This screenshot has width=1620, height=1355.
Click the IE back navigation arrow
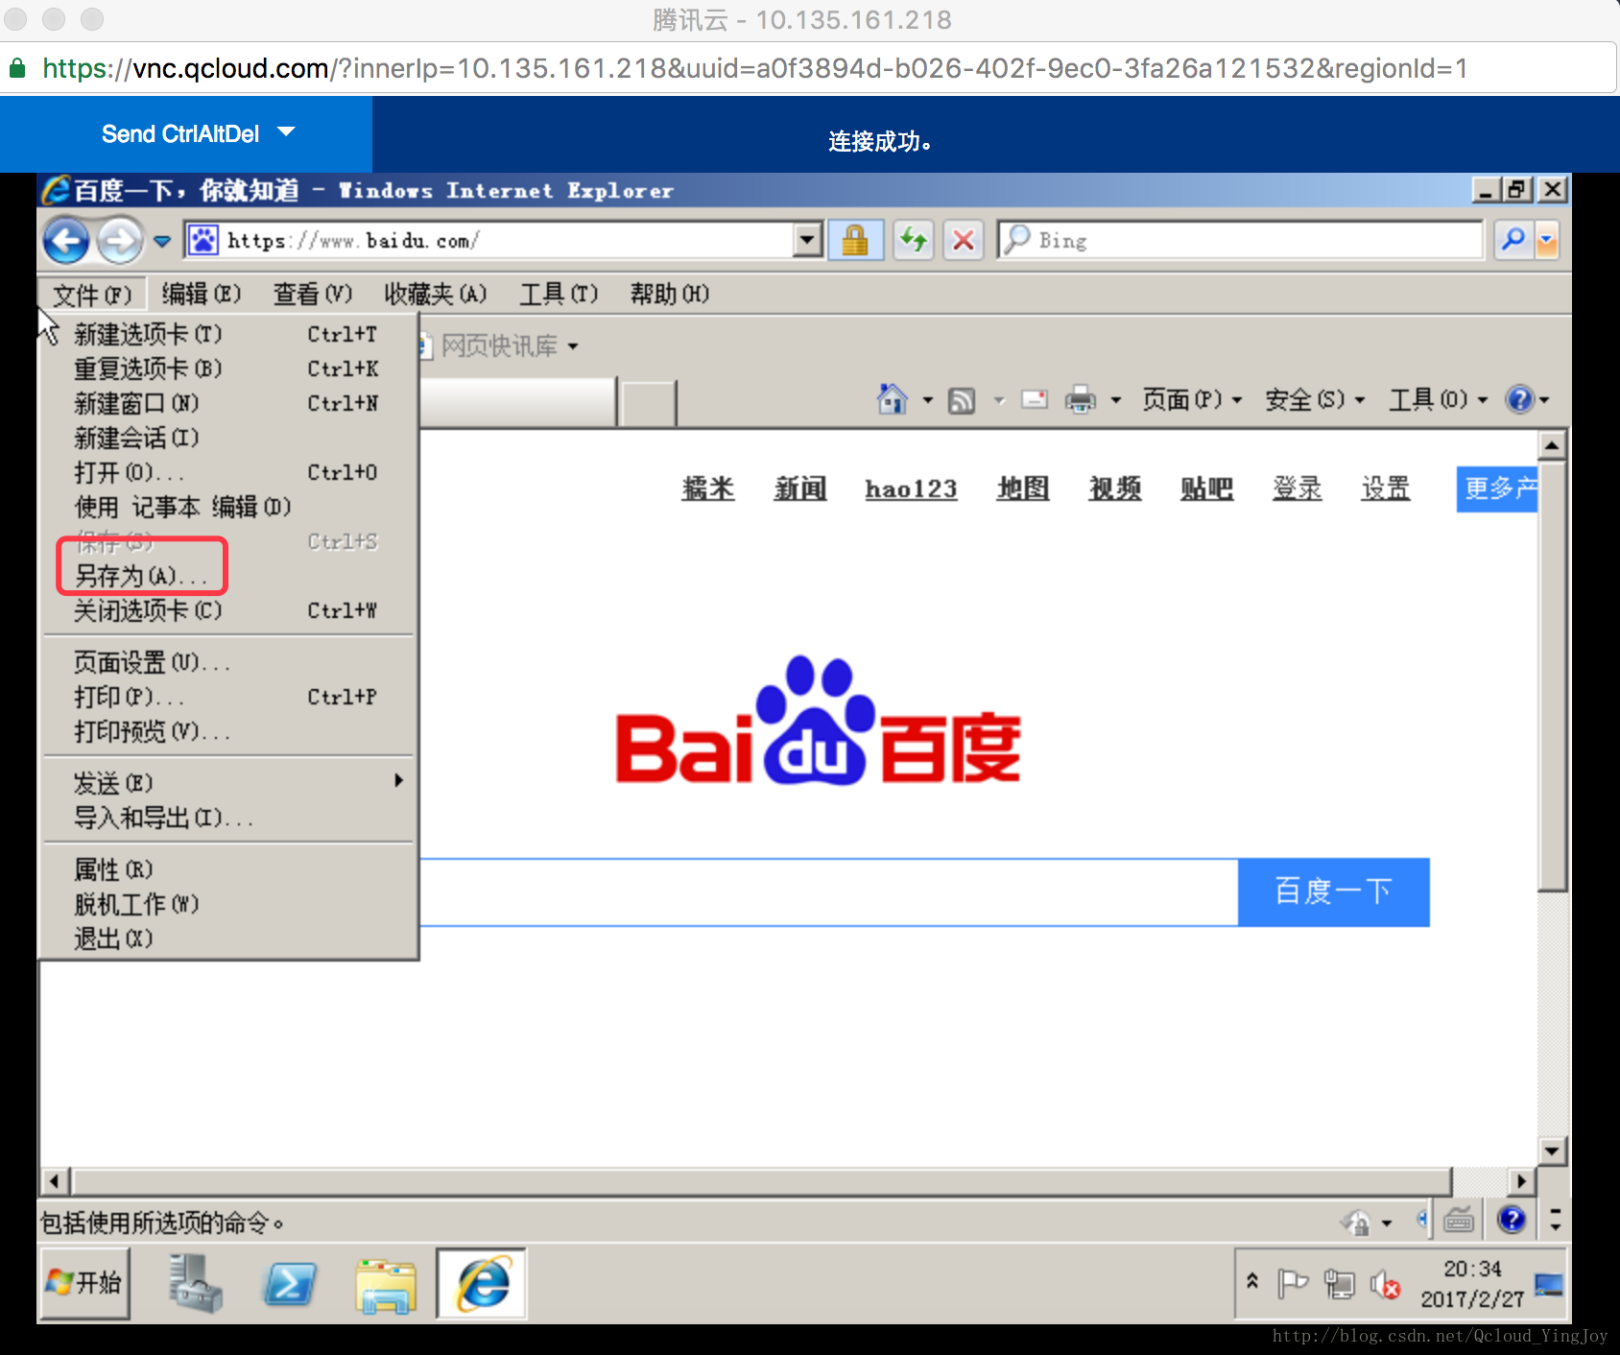pyautogui.click(x=67, y=241)
